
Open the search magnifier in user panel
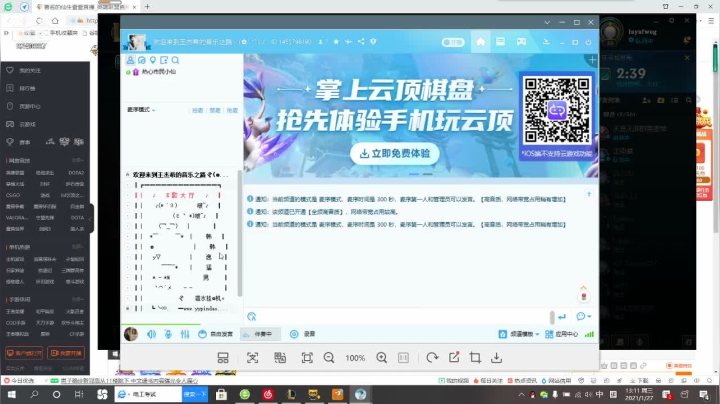175,60
